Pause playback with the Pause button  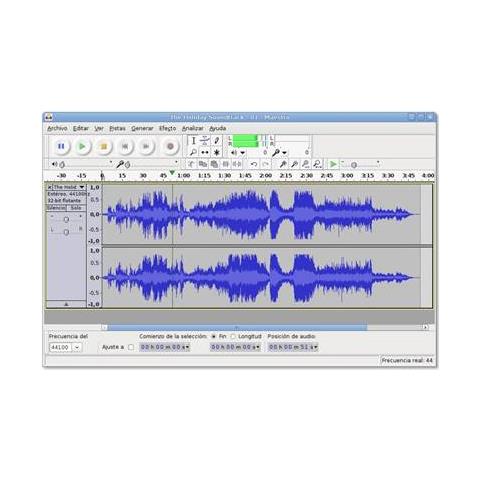coord(61,146)
